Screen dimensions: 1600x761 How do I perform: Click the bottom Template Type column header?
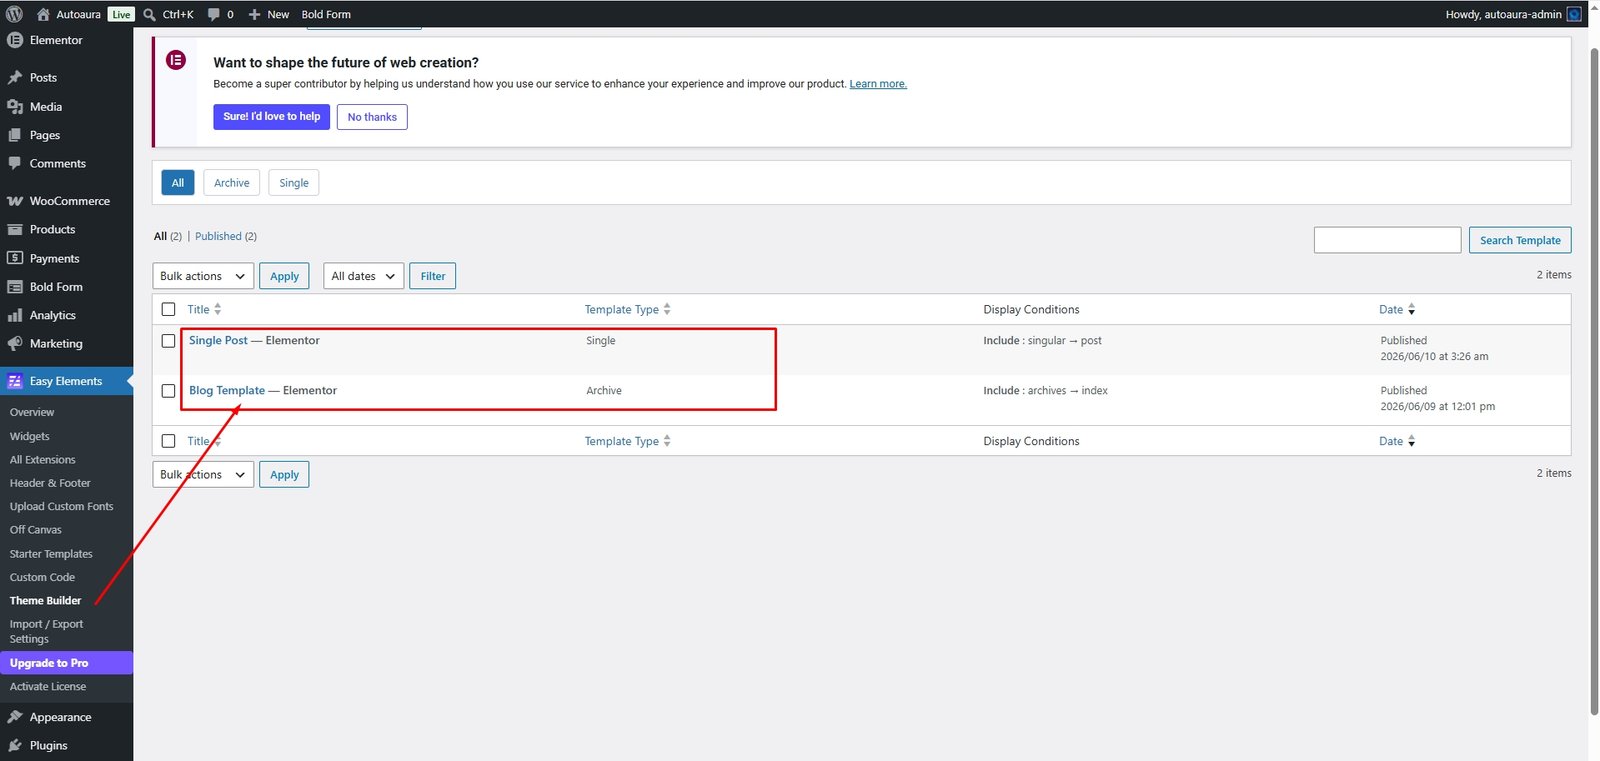click(627, 441)
